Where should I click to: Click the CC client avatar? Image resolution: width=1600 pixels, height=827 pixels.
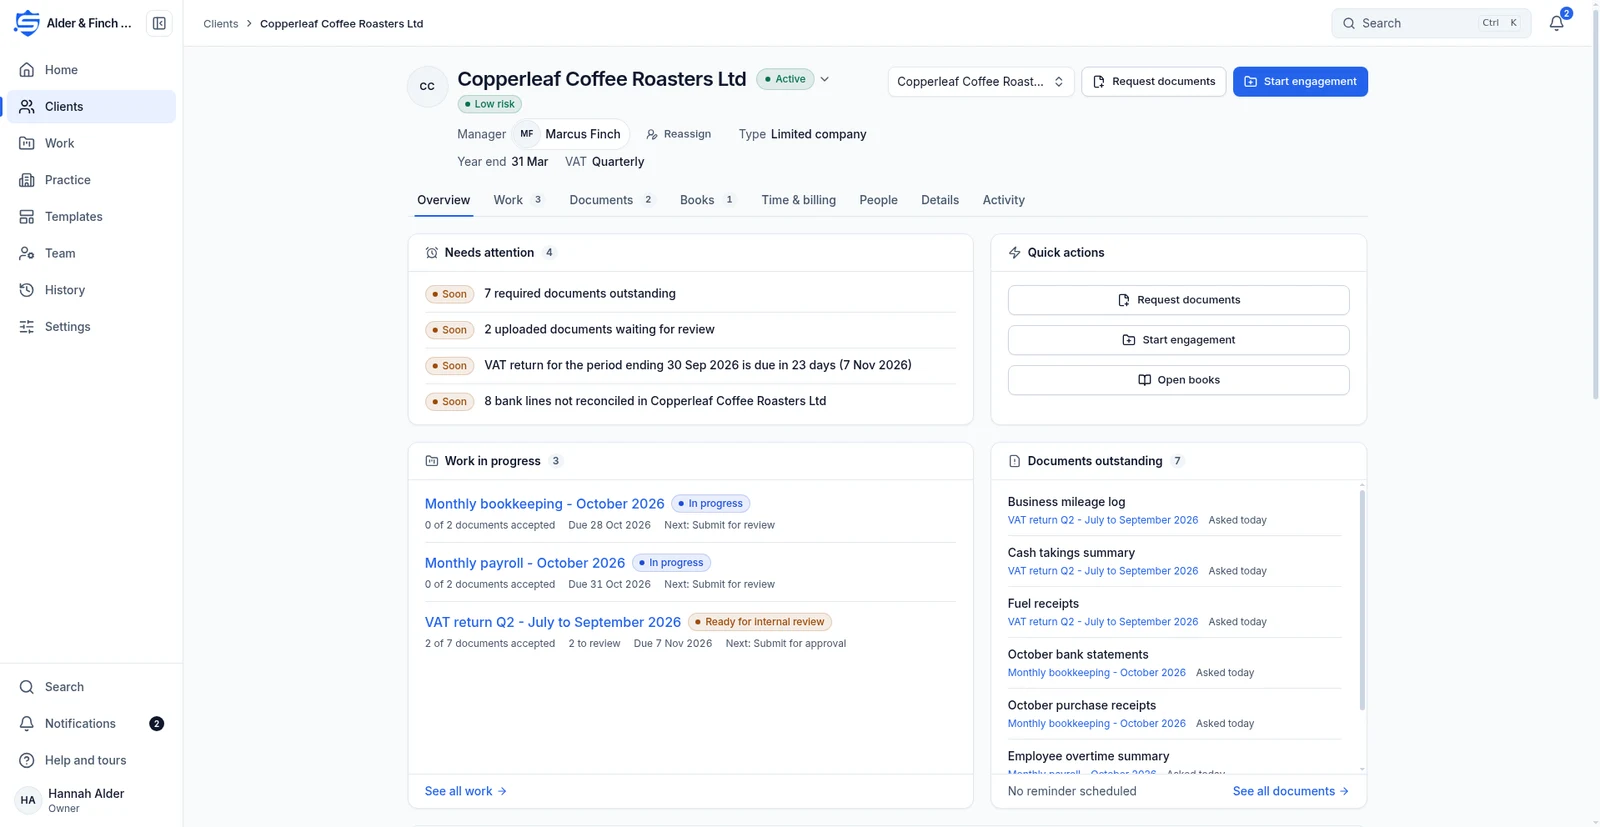(427, 87)
